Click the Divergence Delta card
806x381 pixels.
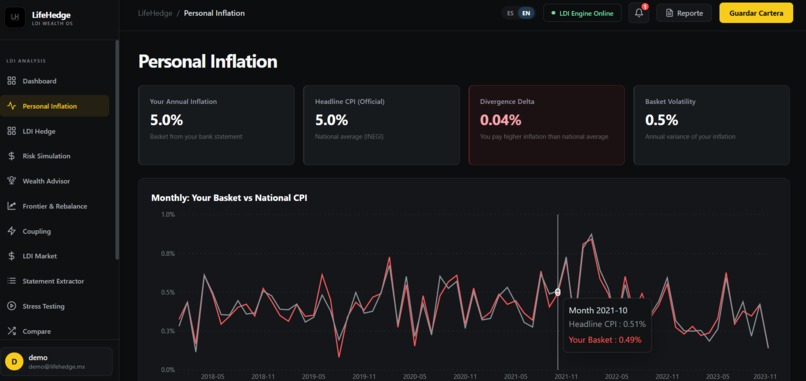[x=546, y=125]
